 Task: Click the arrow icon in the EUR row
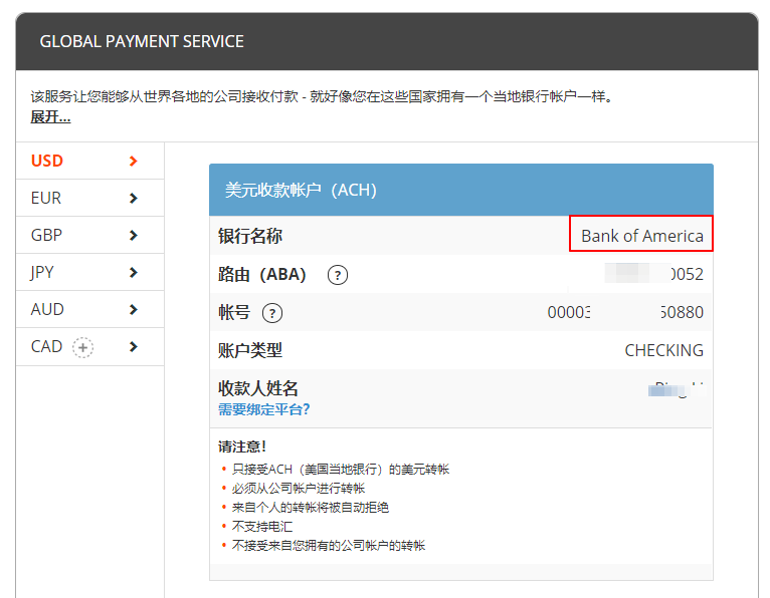133,198
